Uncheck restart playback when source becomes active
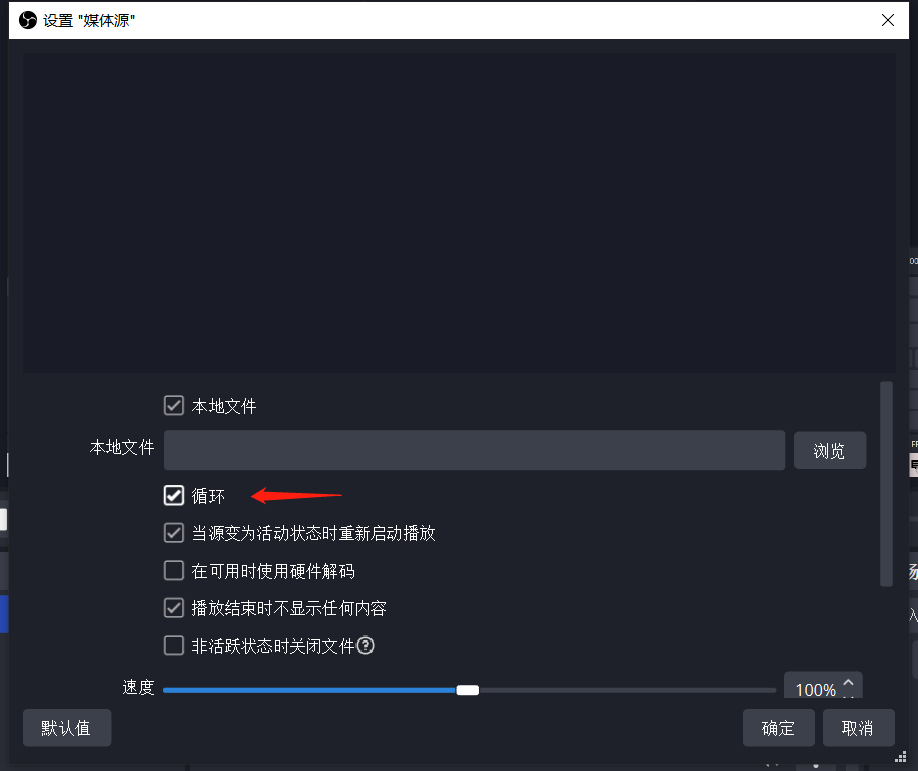The width and height of the screenshot is (918, 771). tap(173, 532)
